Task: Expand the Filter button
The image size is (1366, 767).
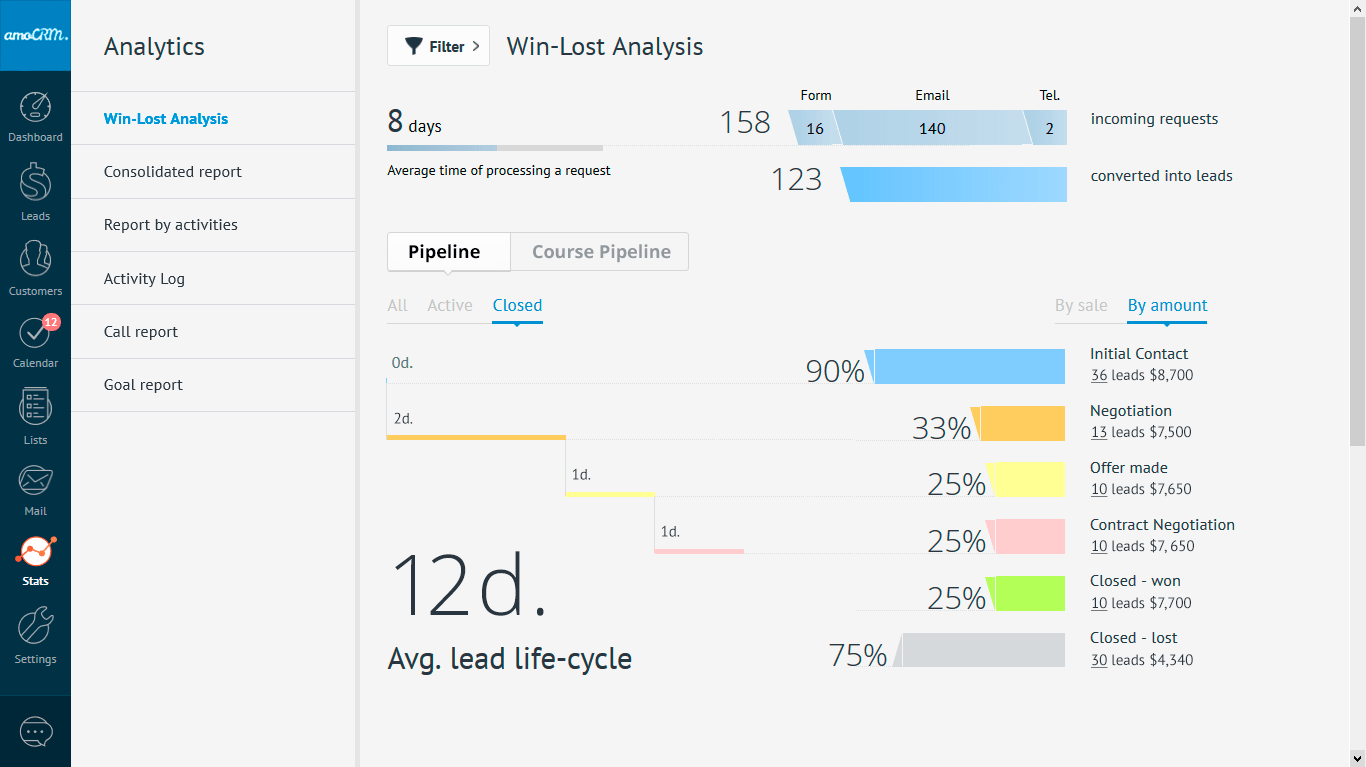Action: pyautogui.click(x=438, y=46)
